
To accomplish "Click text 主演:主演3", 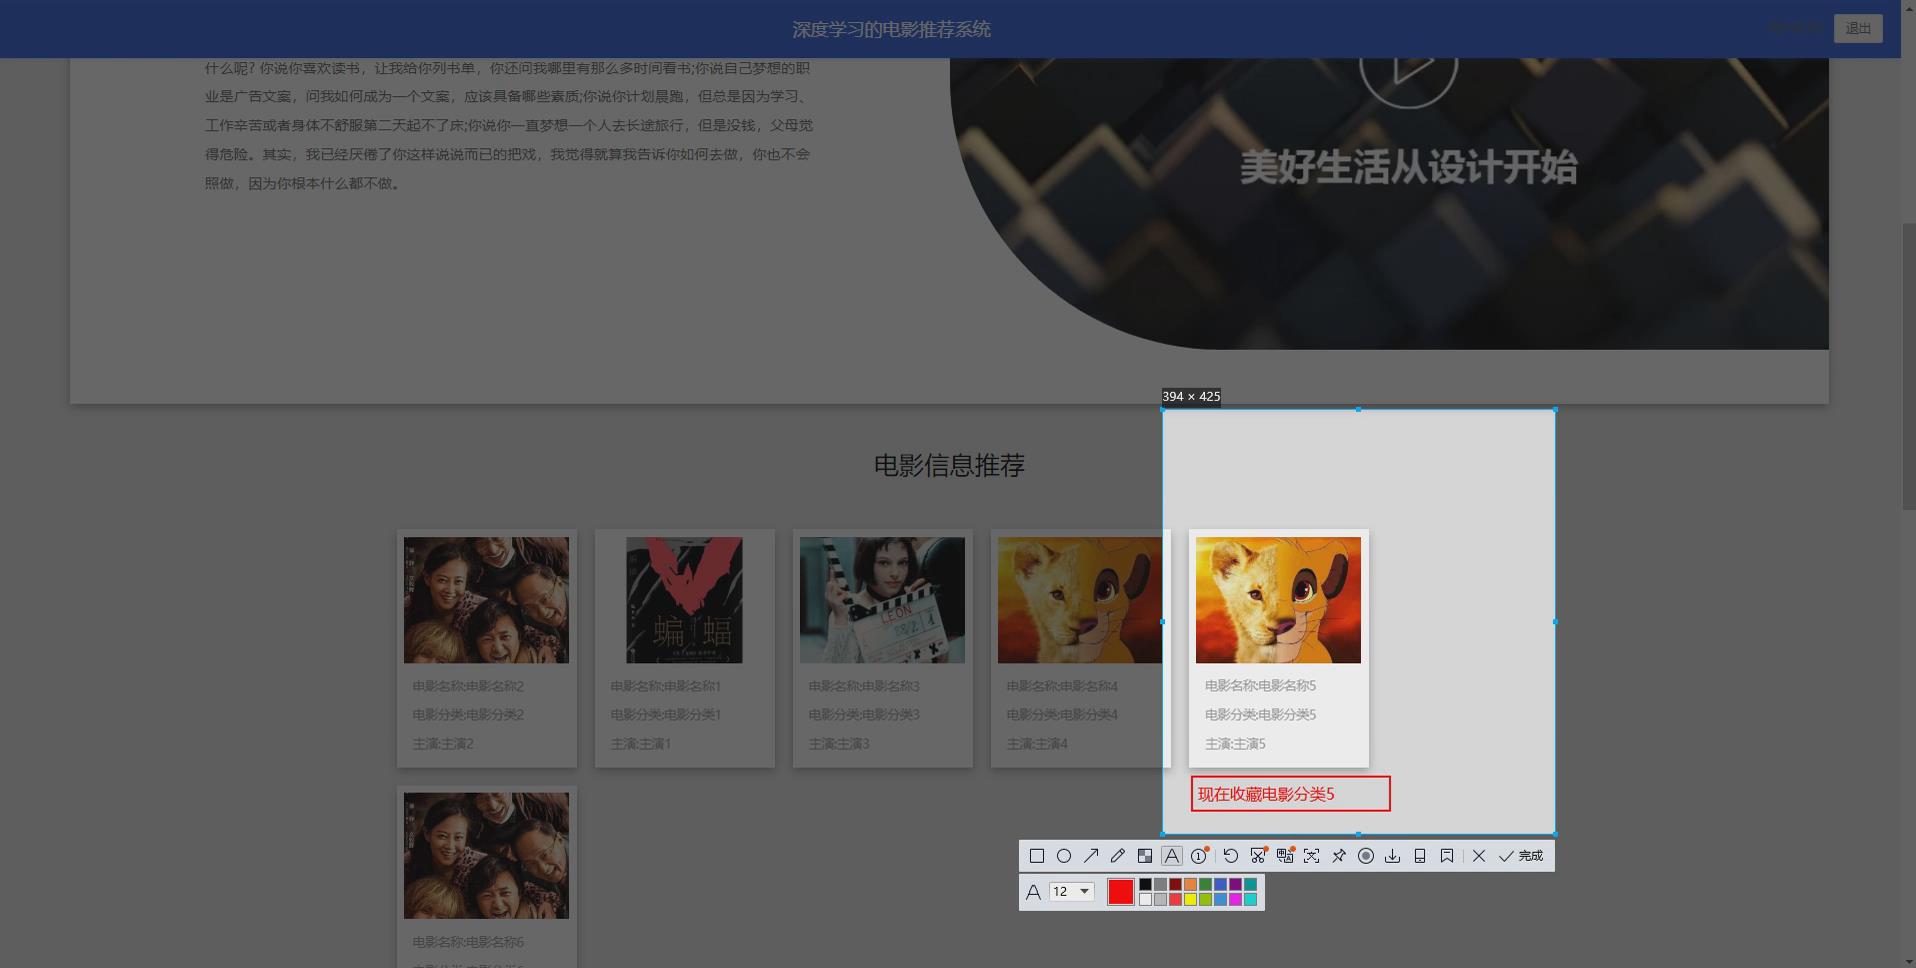I will click(x=839, y=743).
